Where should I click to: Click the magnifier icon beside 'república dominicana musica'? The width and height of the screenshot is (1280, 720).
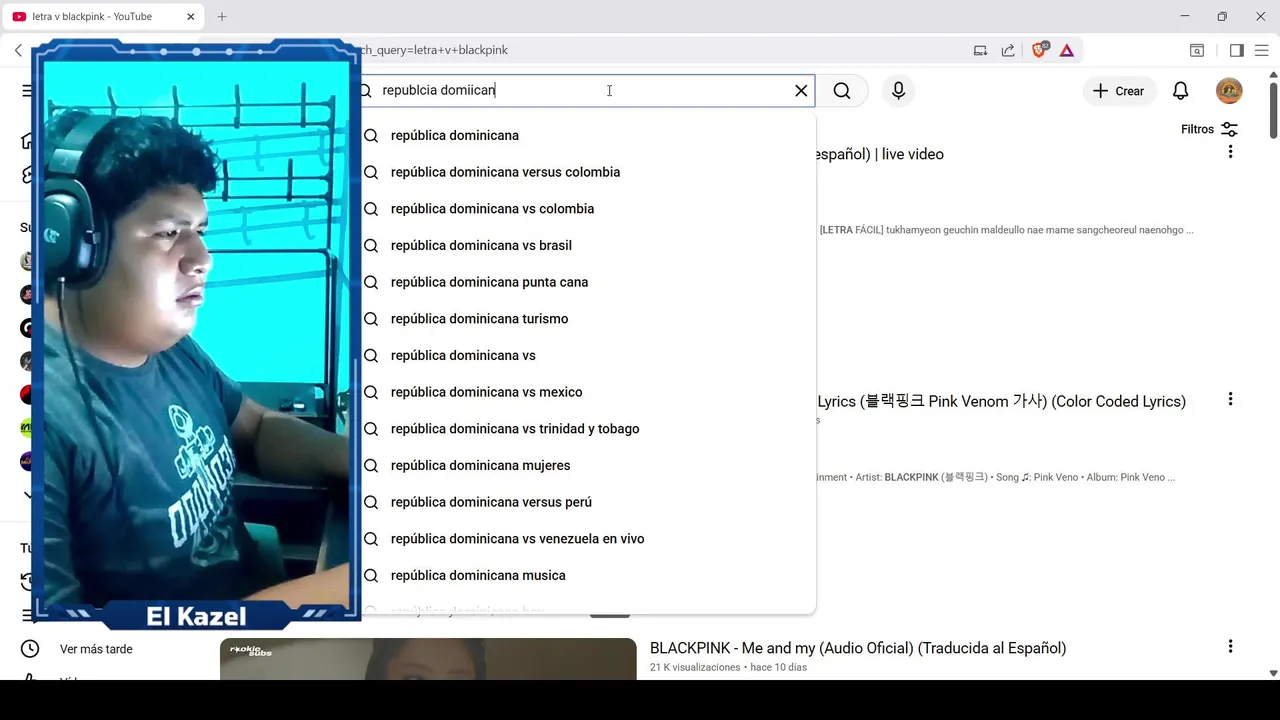pos(371,575)
